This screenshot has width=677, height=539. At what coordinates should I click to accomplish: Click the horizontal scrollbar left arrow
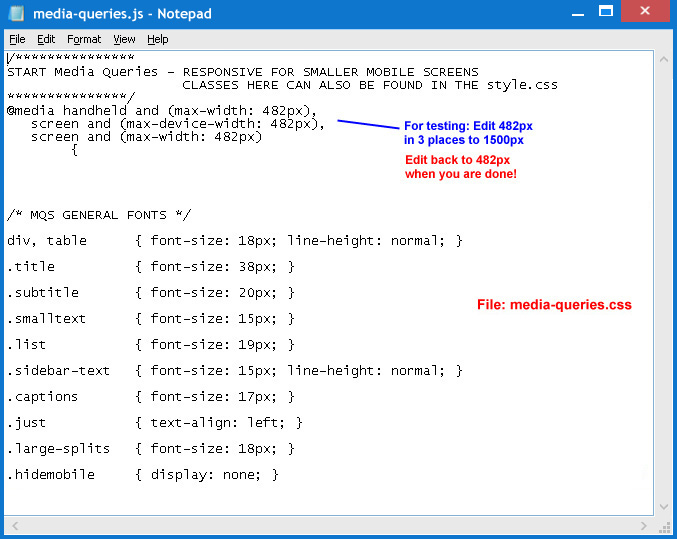coord(15,526)
